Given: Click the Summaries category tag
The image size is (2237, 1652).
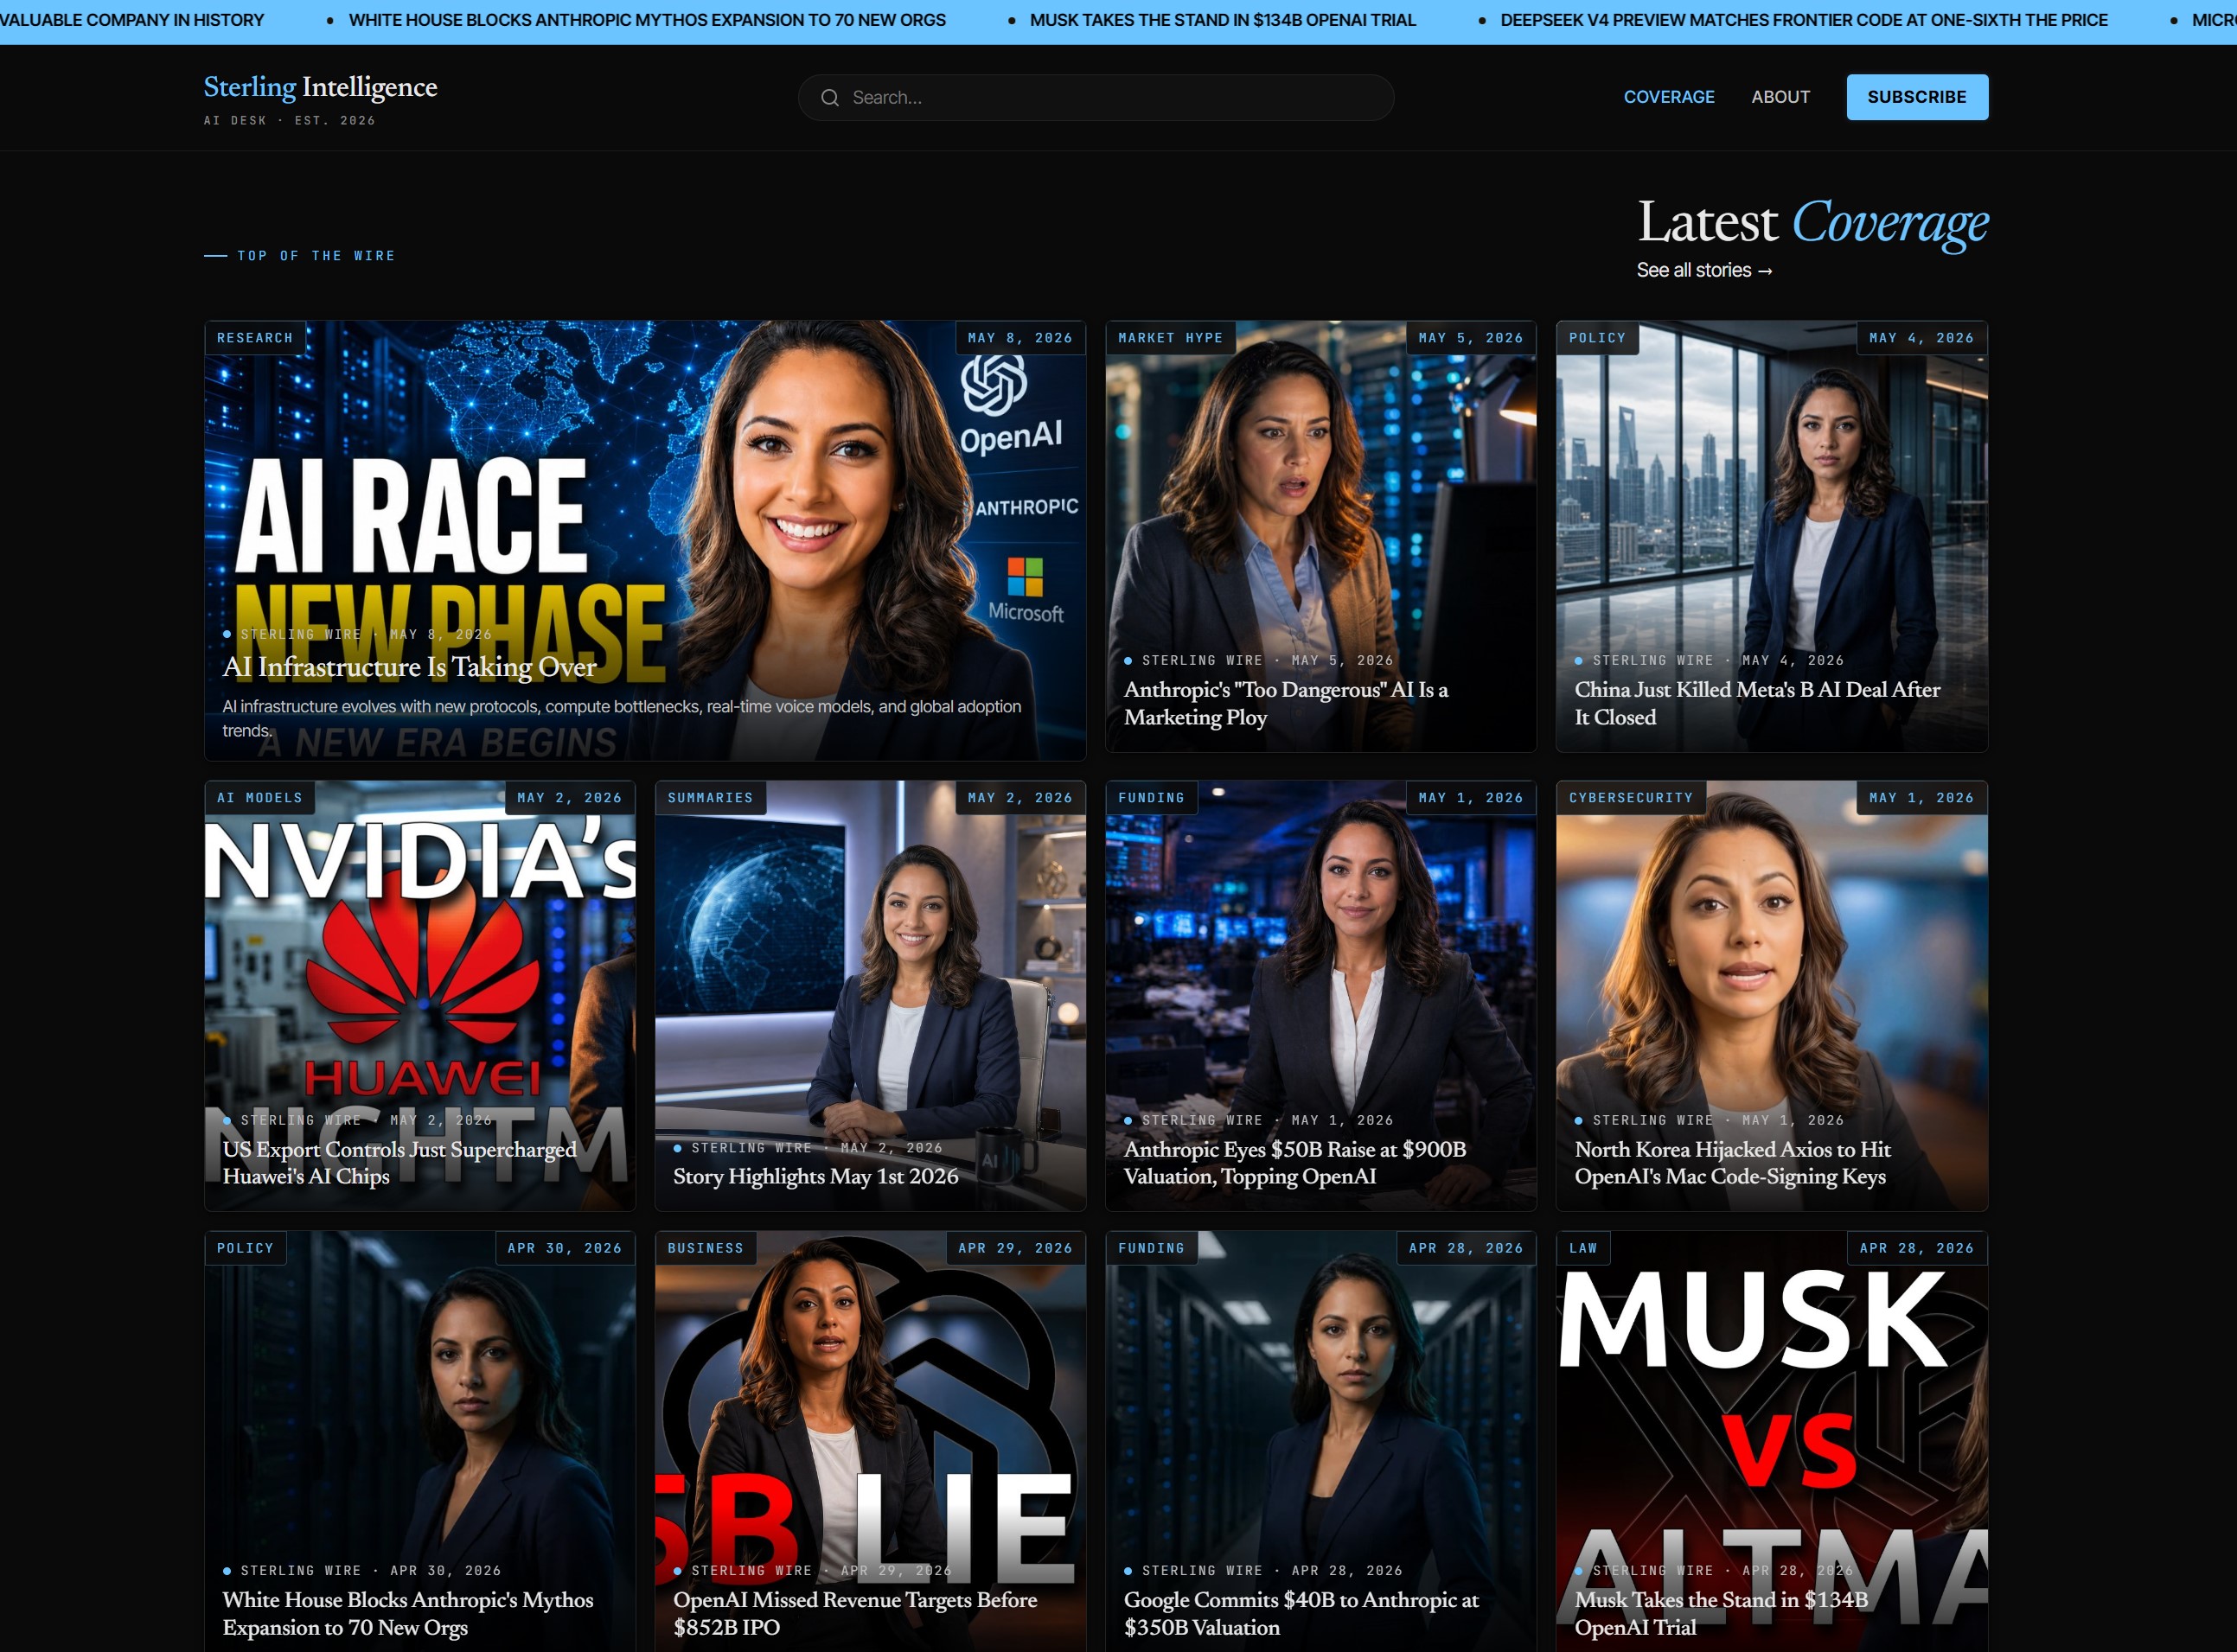Looking at the screenshot, I should [x=710, y=798].
